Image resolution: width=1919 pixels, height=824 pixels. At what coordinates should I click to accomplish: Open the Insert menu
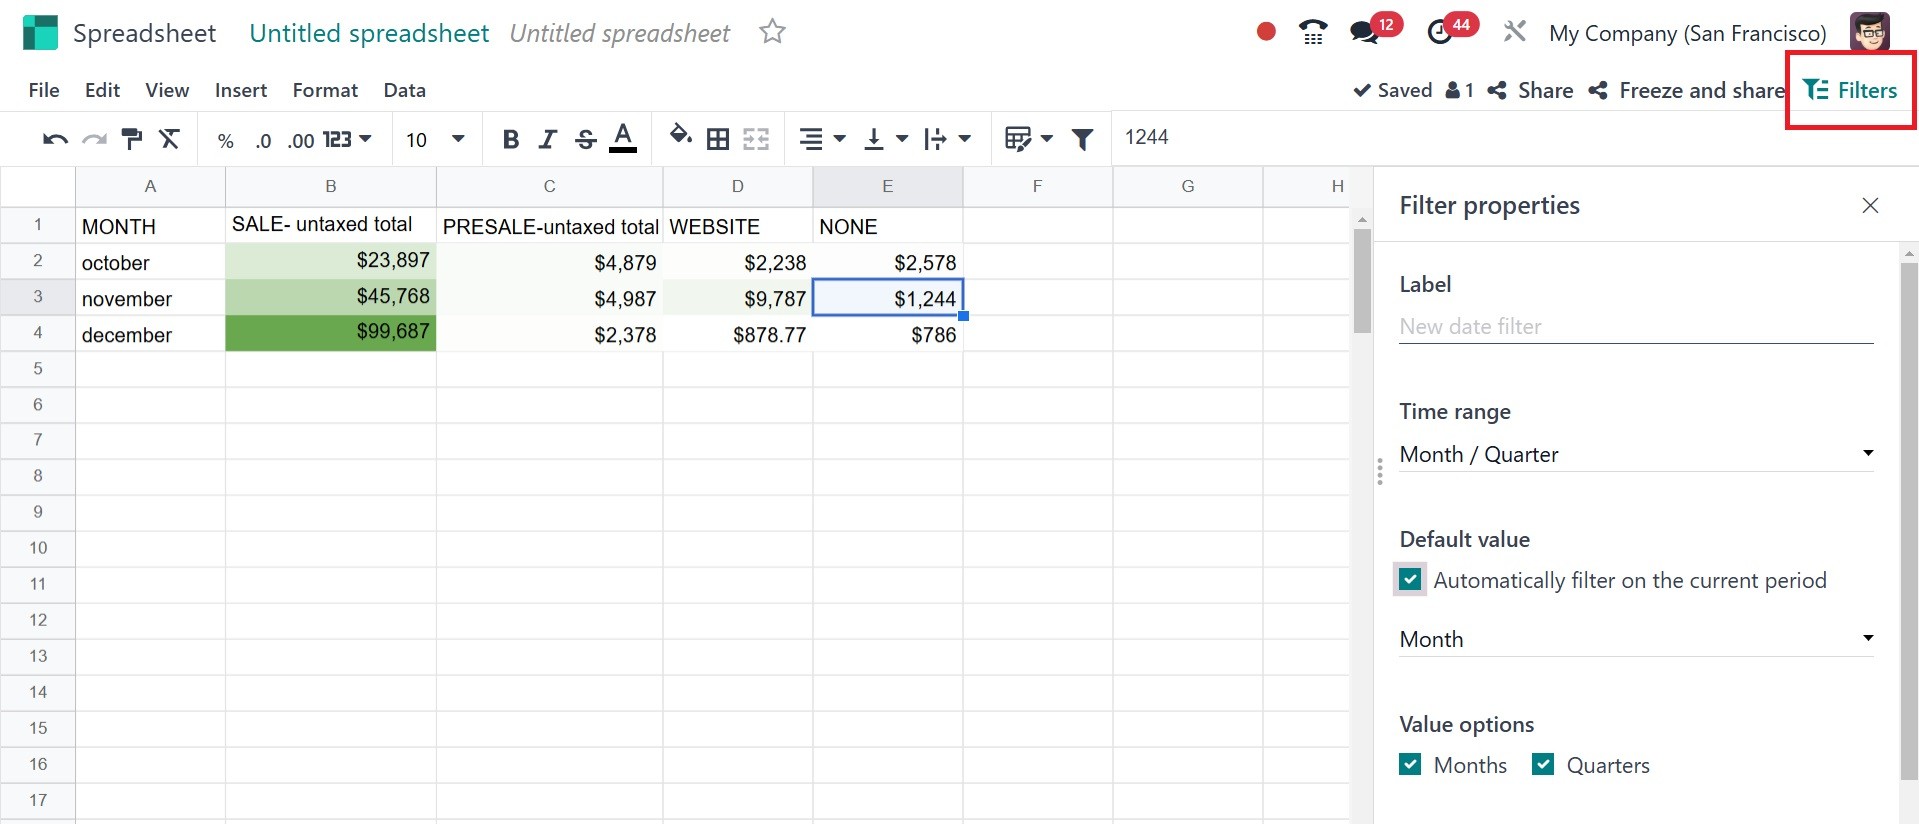pyautogui.click(x=241, y=90)
